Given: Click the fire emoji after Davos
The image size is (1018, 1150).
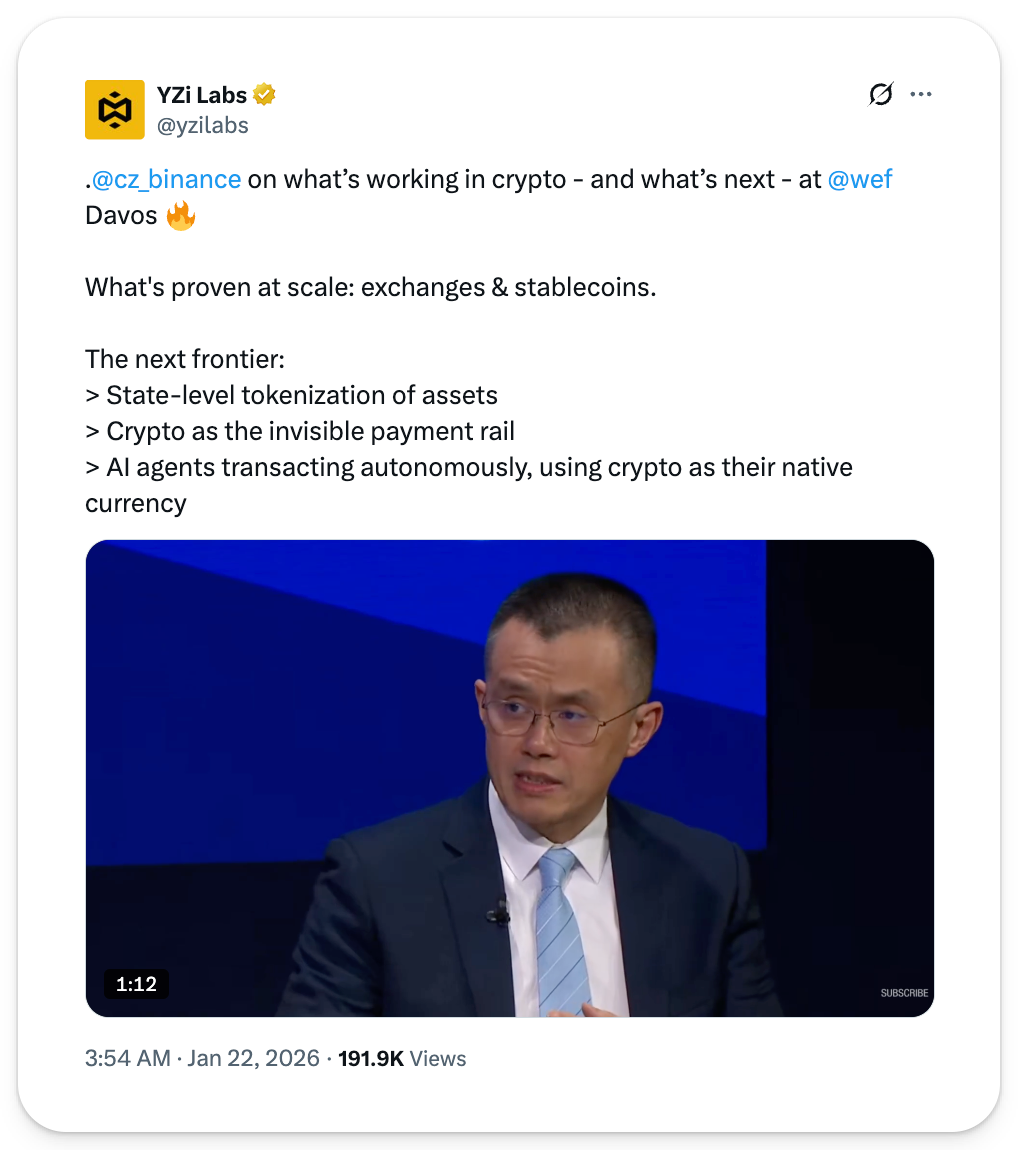Looking at the screenshot, I should 181,215.
